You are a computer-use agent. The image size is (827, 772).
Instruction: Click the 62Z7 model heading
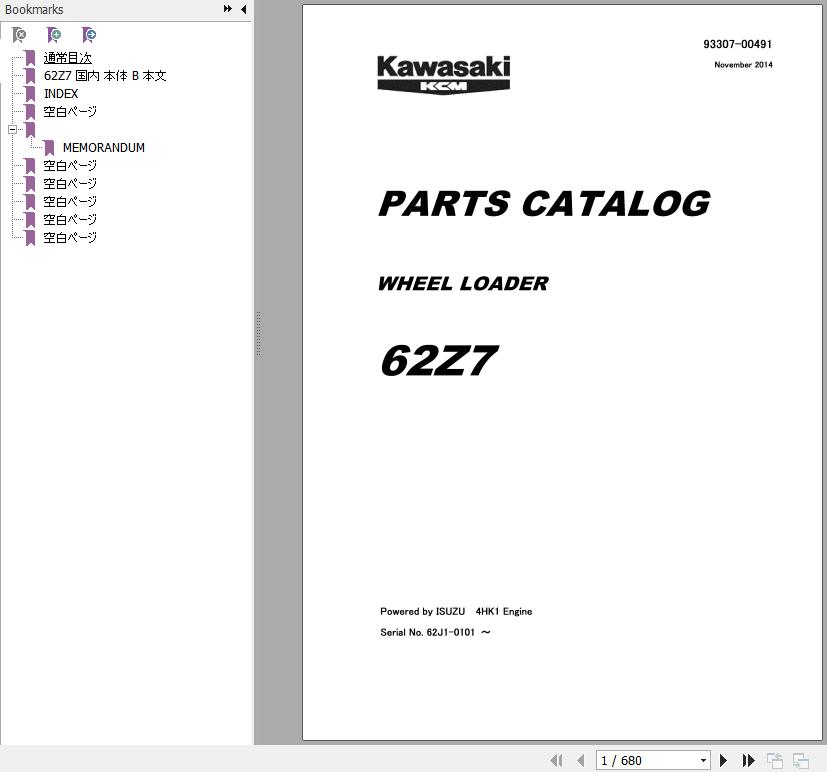439,361
